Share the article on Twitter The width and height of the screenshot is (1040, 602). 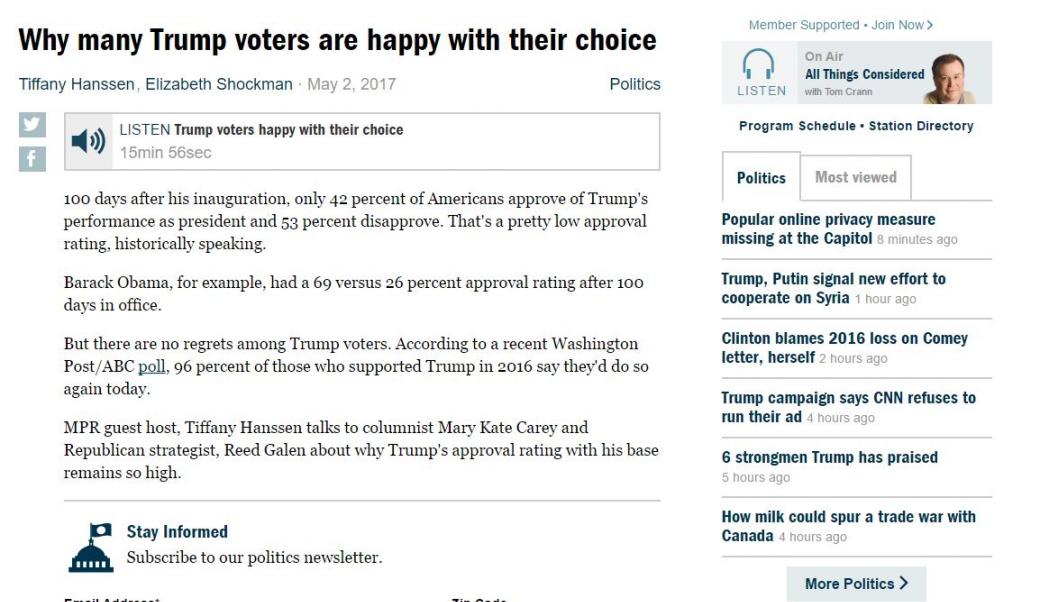click(x=32, y=123)
